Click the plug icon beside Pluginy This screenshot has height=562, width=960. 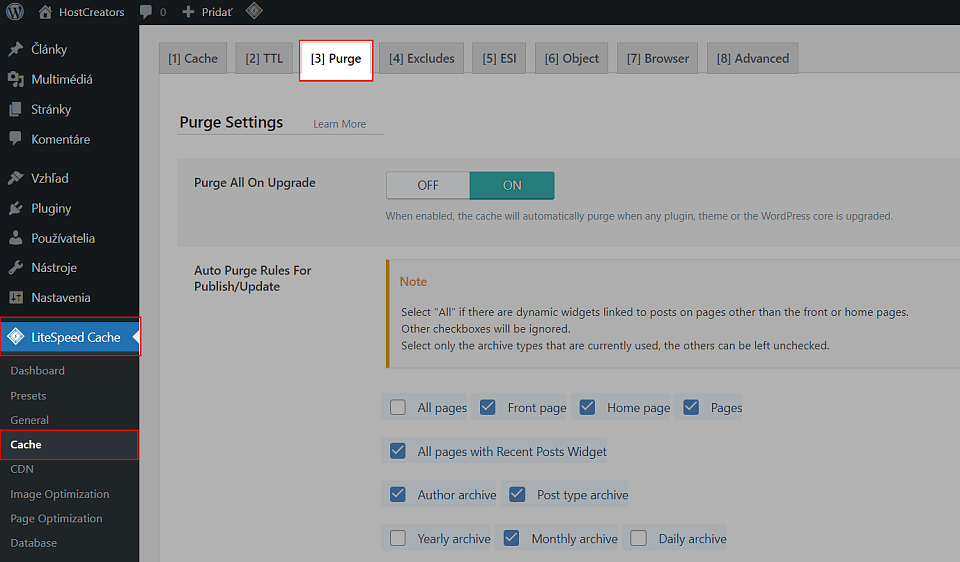click(16, 208)
